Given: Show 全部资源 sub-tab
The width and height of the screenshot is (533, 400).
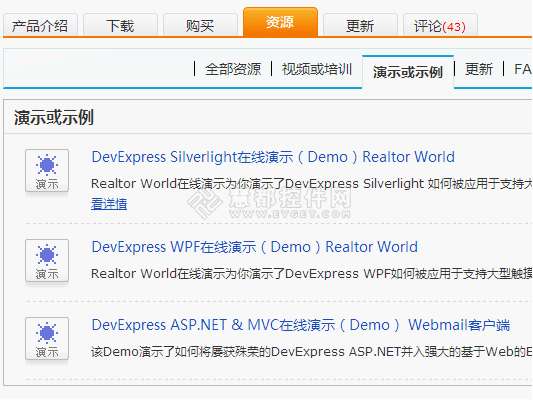Looking at the screenshot, I should coord(233,69).
